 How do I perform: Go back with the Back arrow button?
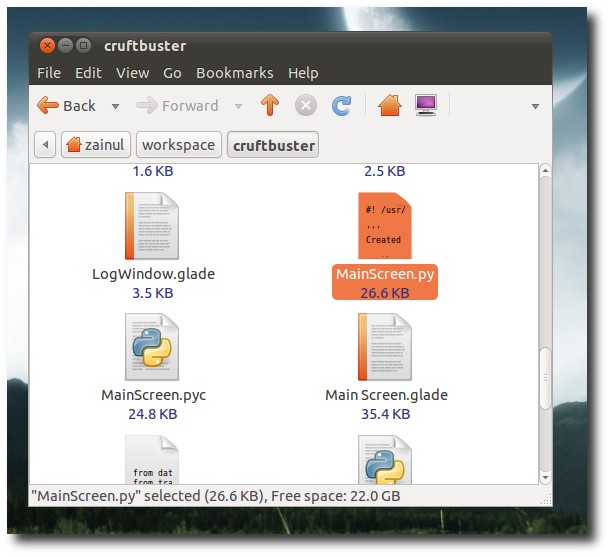point(67,106)
